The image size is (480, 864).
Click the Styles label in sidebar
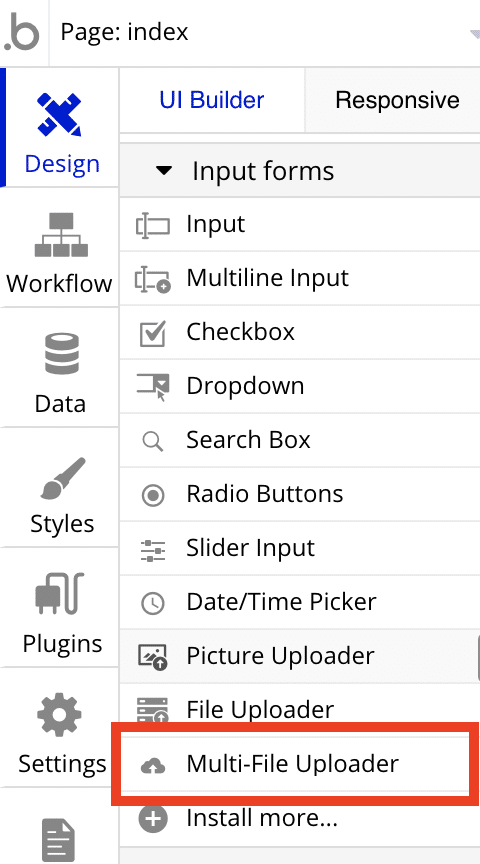pos(62,524)
